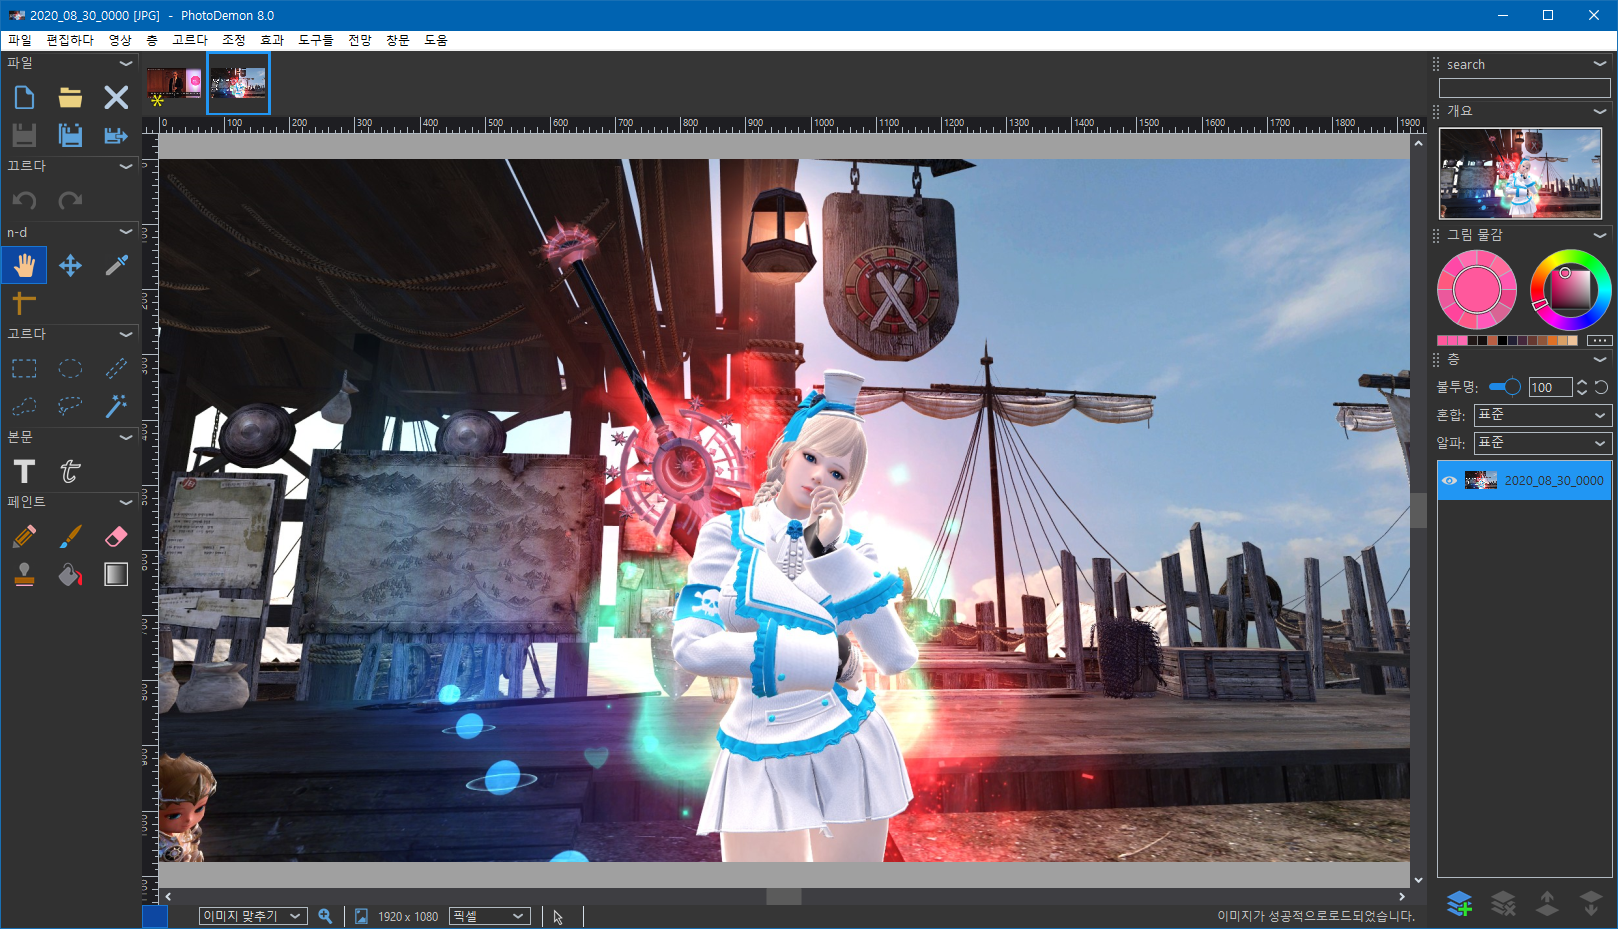Collapse the n-d tool section
Image resolution: width=1618 pixels, height=929 pixels.
126,232
